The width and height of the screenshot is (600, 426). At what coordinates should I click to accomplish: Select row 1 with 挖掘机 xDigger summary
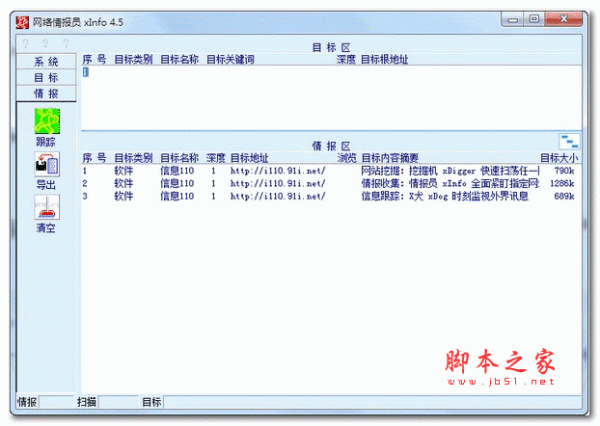point(331,171)
